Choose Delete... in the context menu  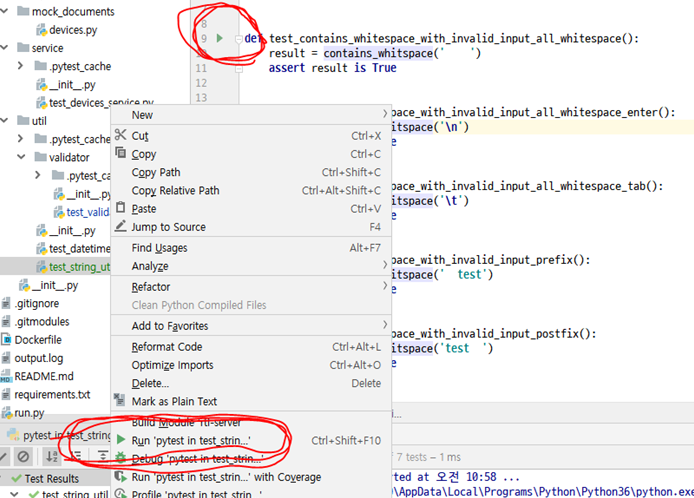pos(251,383)
